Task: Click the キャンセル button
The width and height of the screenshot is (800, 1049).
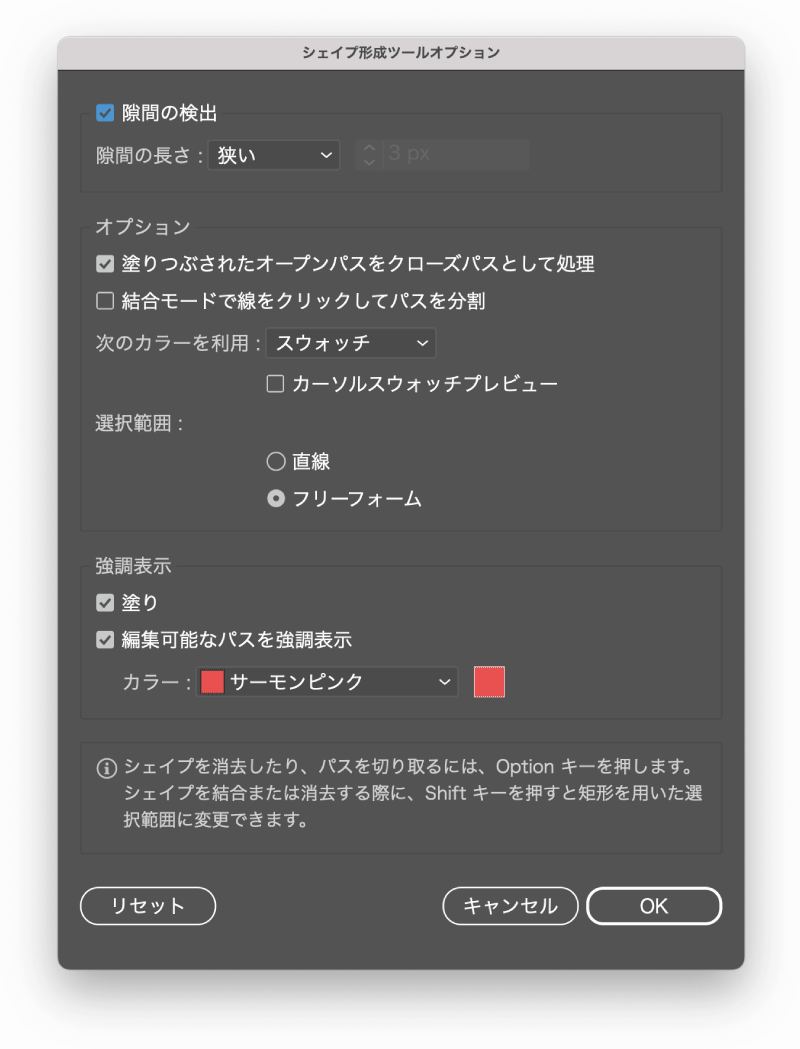Action: click(510, 906)
